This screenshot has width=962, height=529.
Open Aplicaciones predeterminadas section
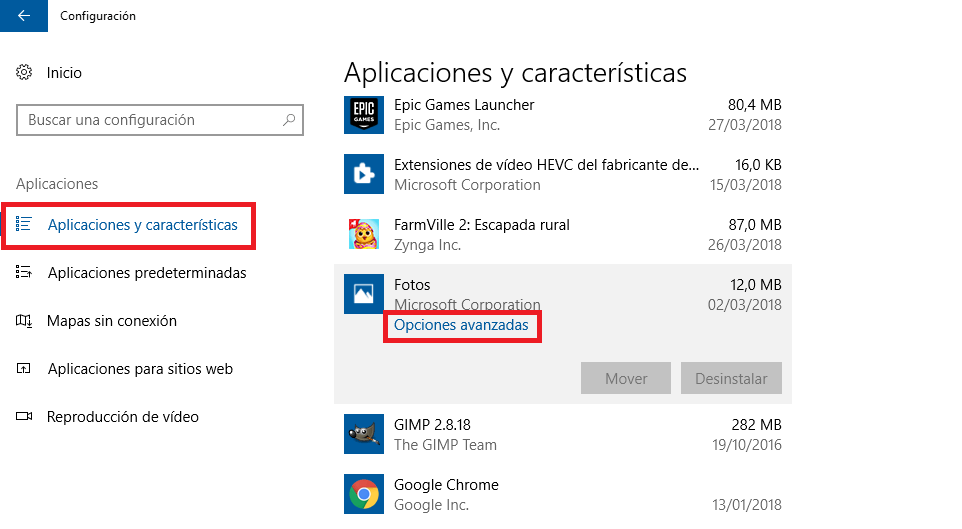pos(147,272)
